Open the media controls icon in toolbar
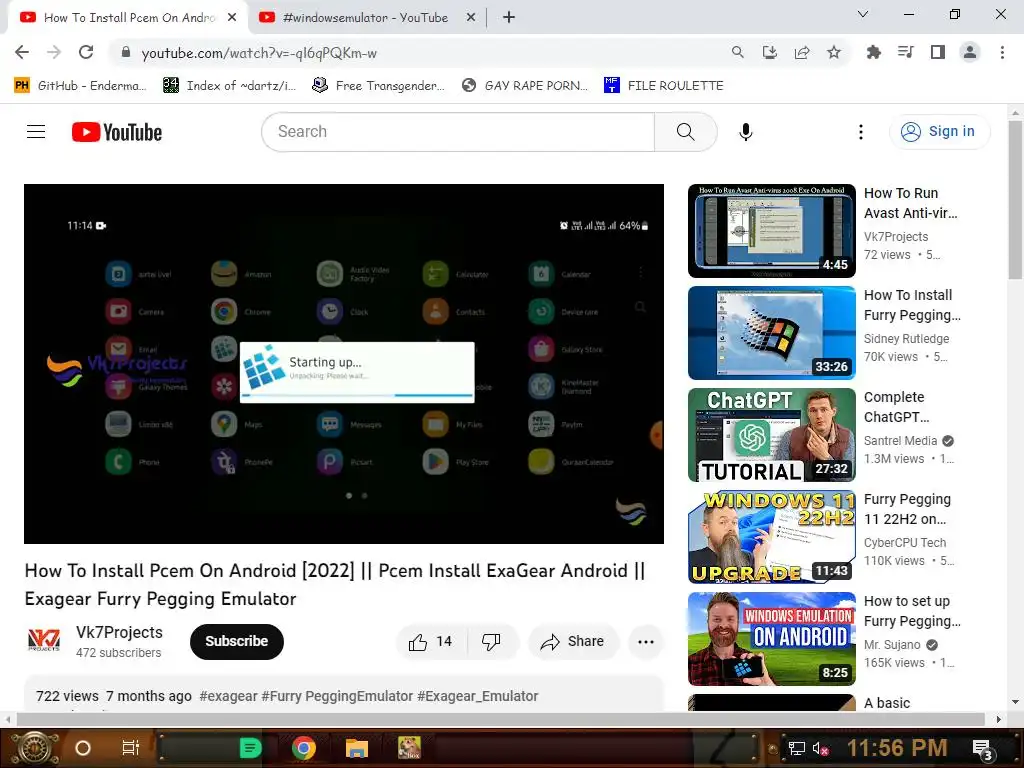The image size is (1024, 768). point(905,52)
